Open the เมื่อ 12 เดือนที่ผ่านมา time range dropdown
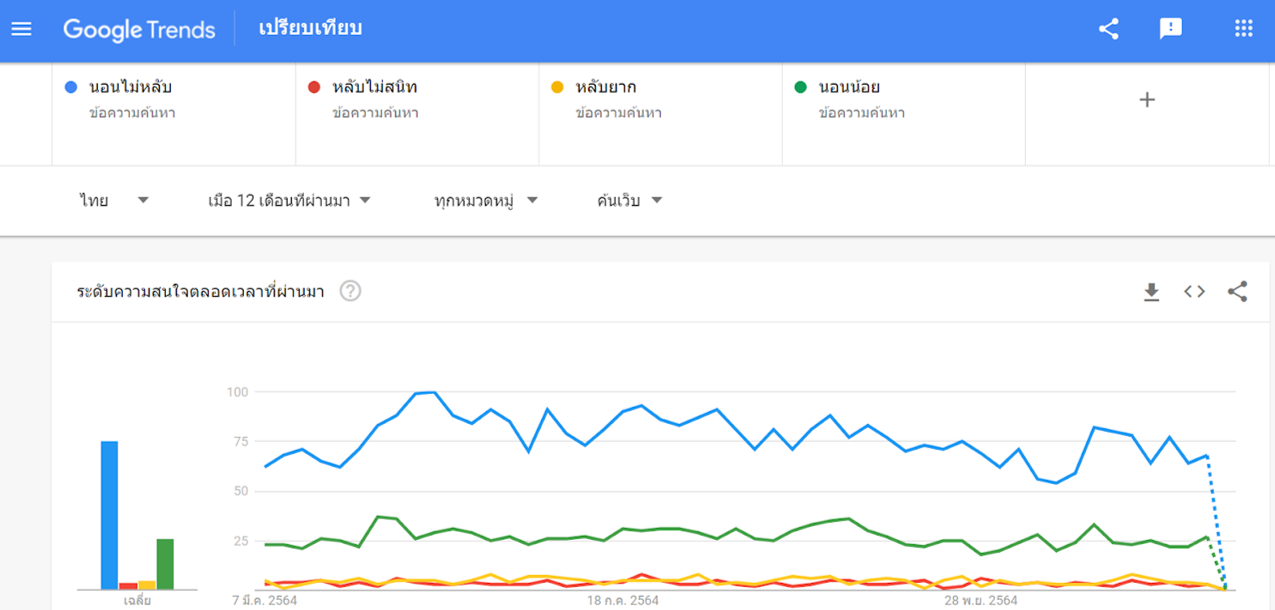Screen dimensions: 1275x610 tap(289, 200)
